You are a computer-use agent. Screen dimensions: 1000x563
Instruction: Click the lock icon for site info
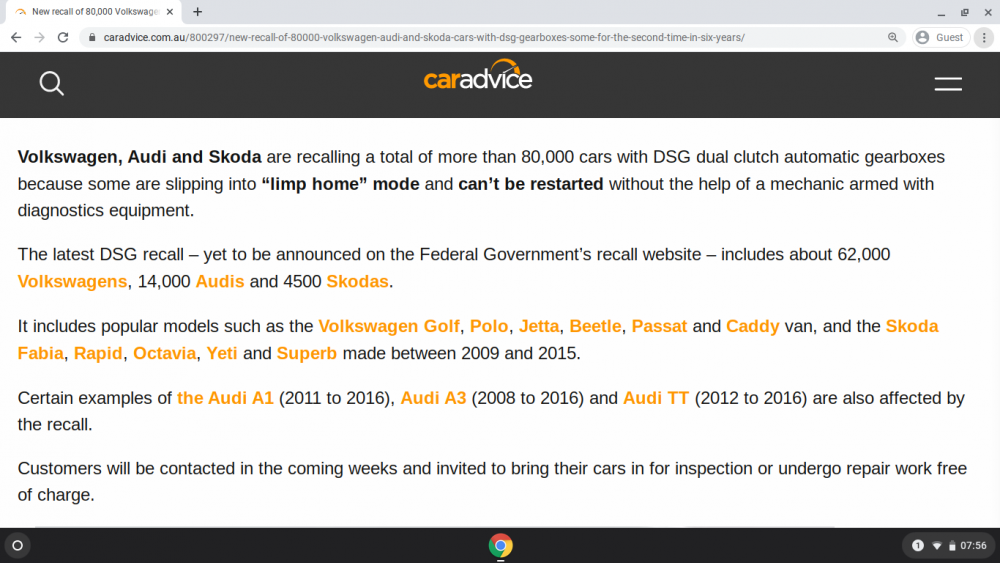[x=92, y=38]
